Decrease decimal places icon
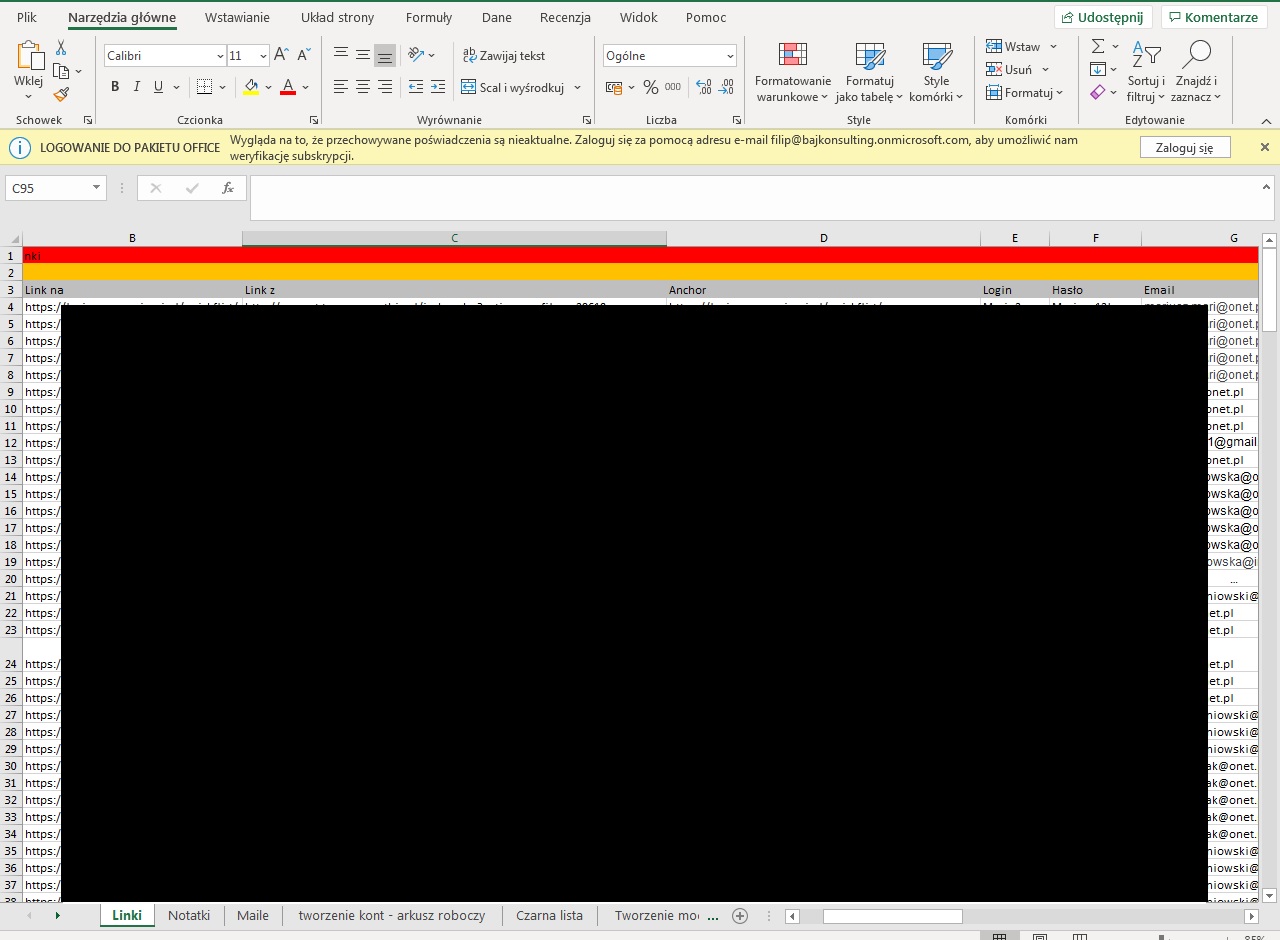The height and width of the screenshot is (940, 1280). (x=726, y=87)
